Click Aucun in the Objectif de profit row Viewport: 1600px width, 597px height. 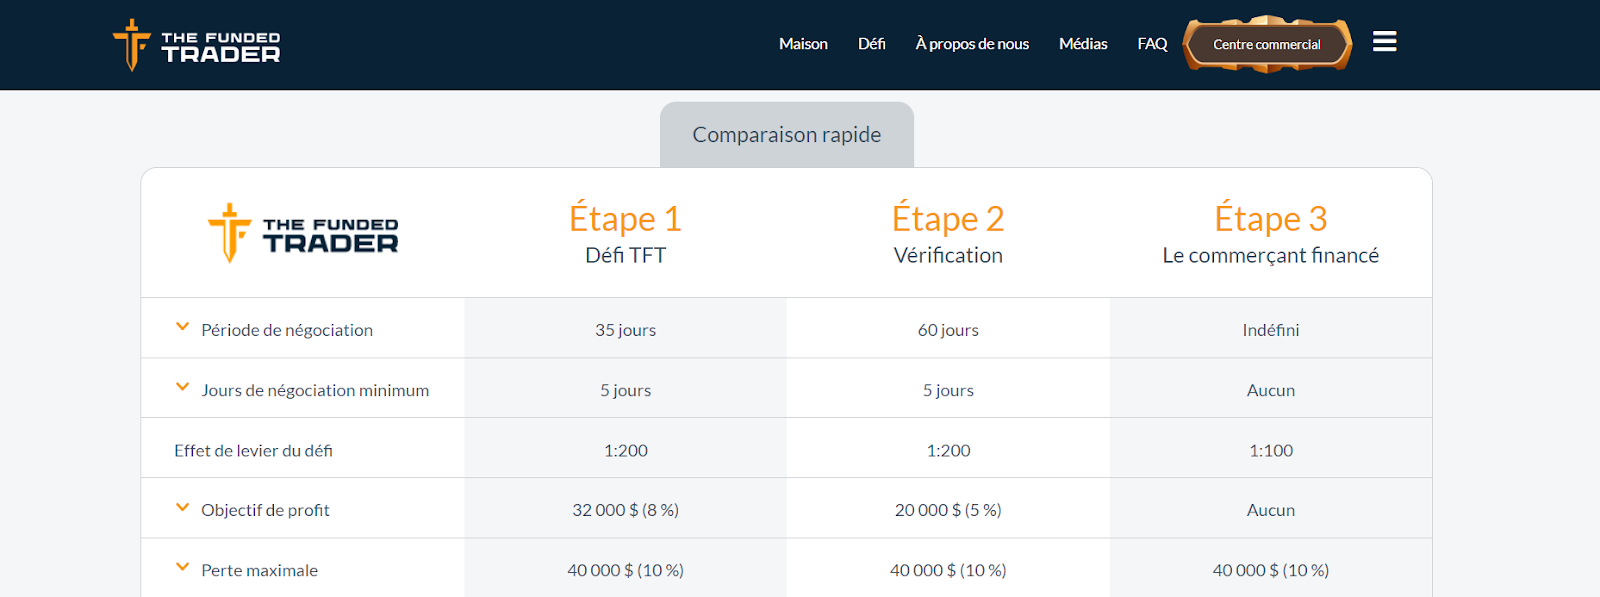(1271, 510)
